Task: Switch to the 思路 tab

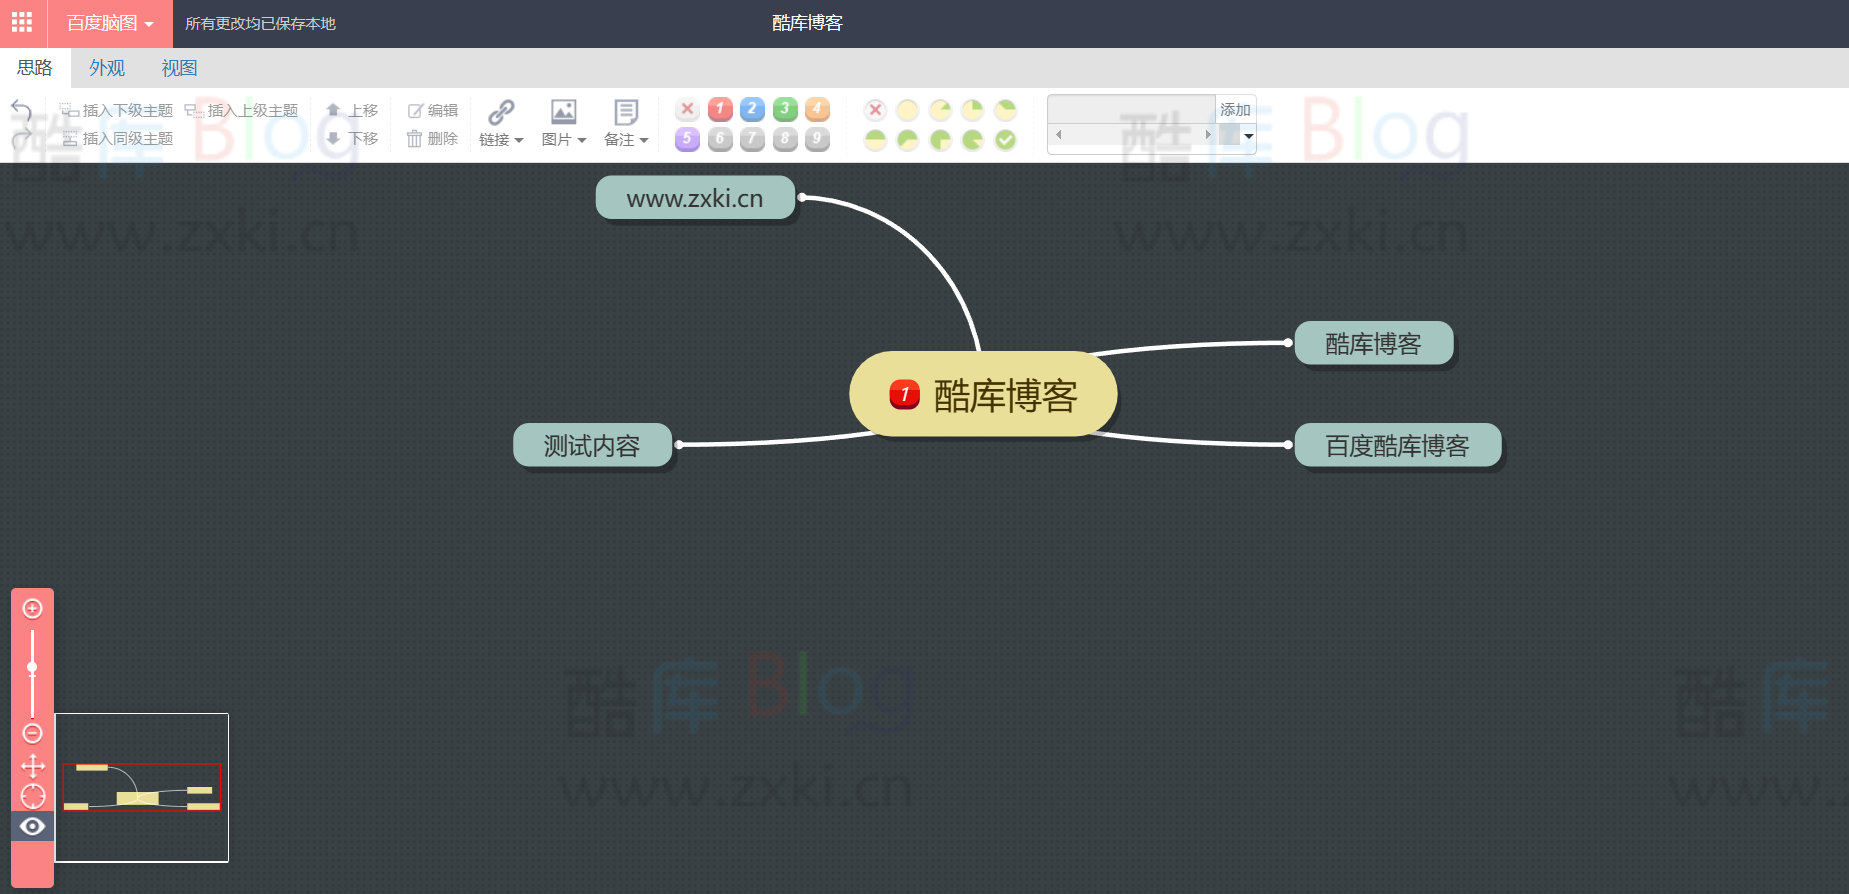Action: [x=35, y=68]
